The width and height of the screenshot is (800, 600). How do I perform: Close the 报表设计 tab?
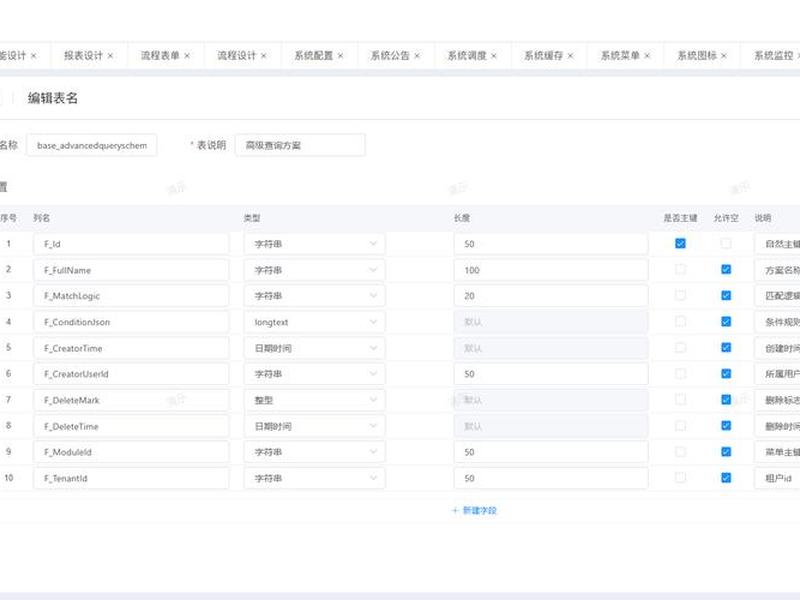click(110, 56)
